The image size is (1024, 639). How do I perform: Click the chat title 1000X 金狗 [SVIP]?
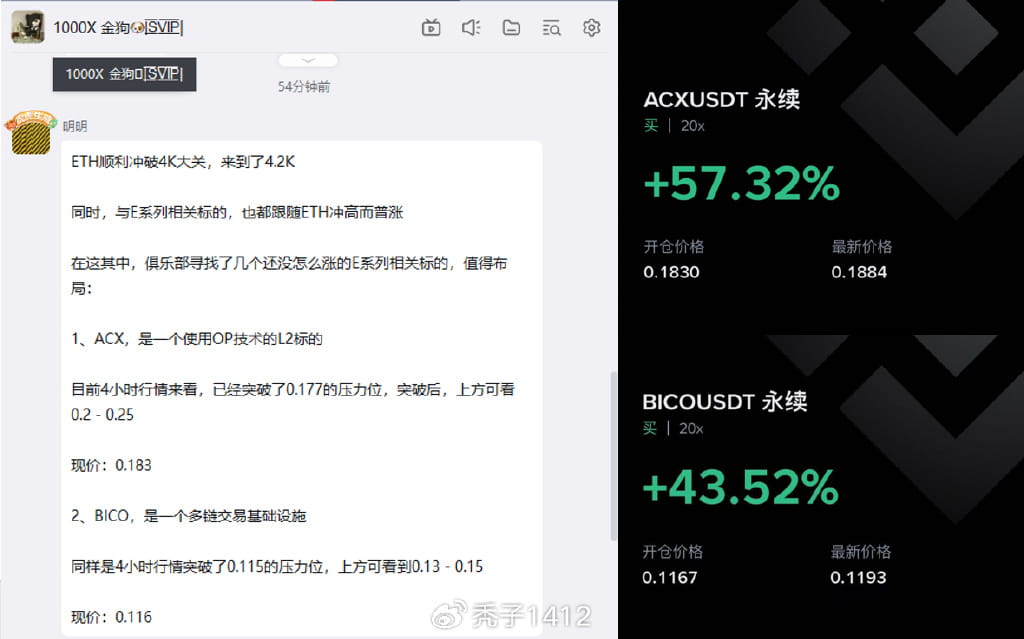118,27
